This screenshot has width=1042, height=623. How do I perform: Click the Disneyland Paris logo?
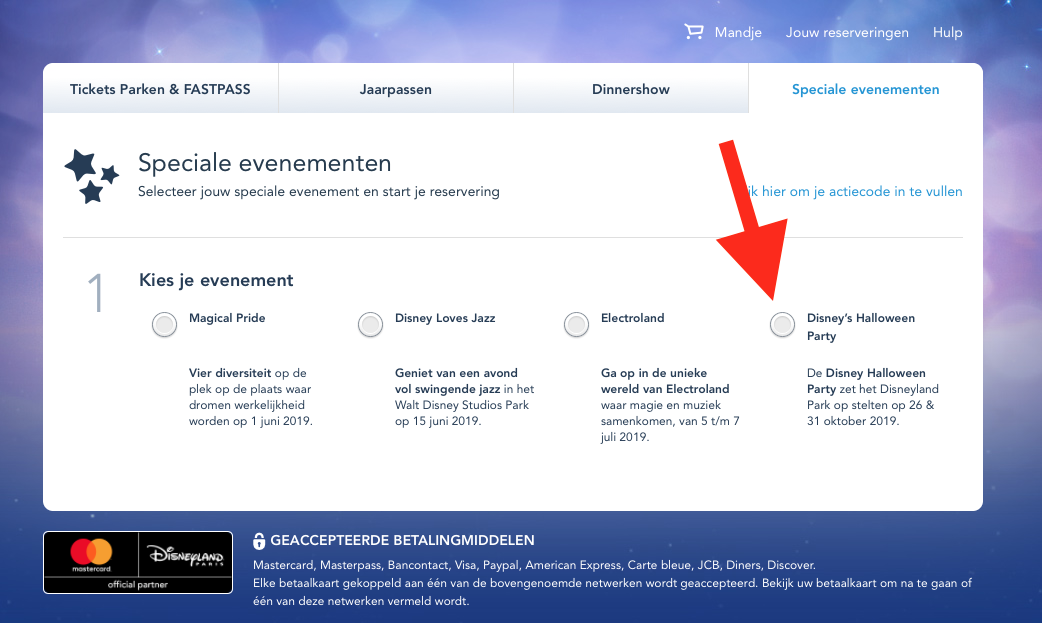coord(185,555)
